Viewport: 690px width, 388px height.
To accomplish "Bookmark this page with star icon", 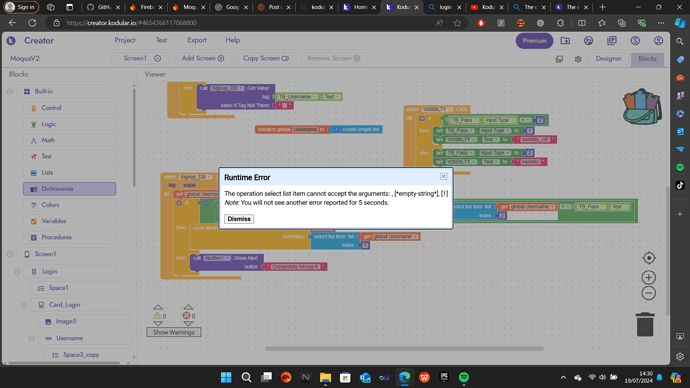I will click(457, 23).
